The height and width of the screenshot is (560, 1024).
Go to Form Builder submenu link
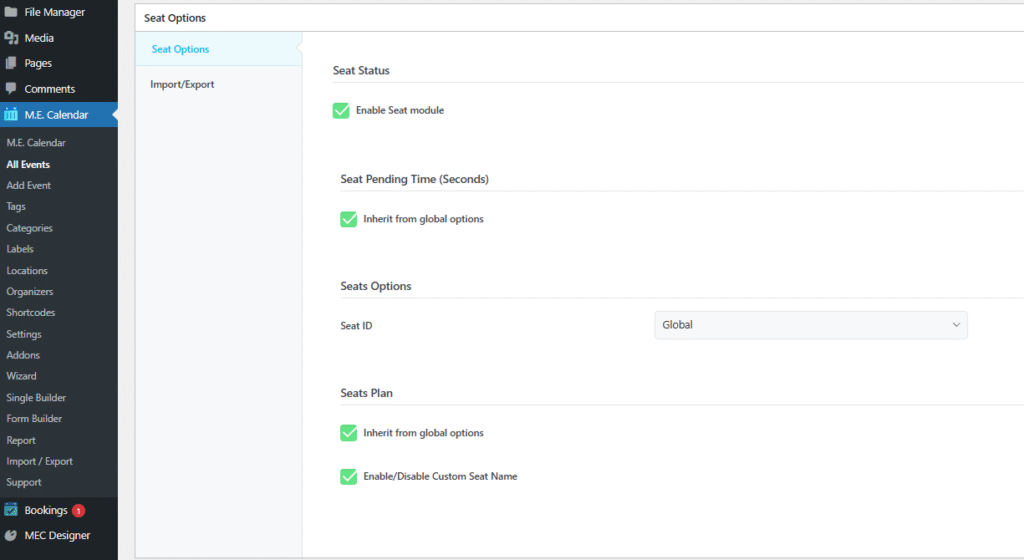point(34,419)
